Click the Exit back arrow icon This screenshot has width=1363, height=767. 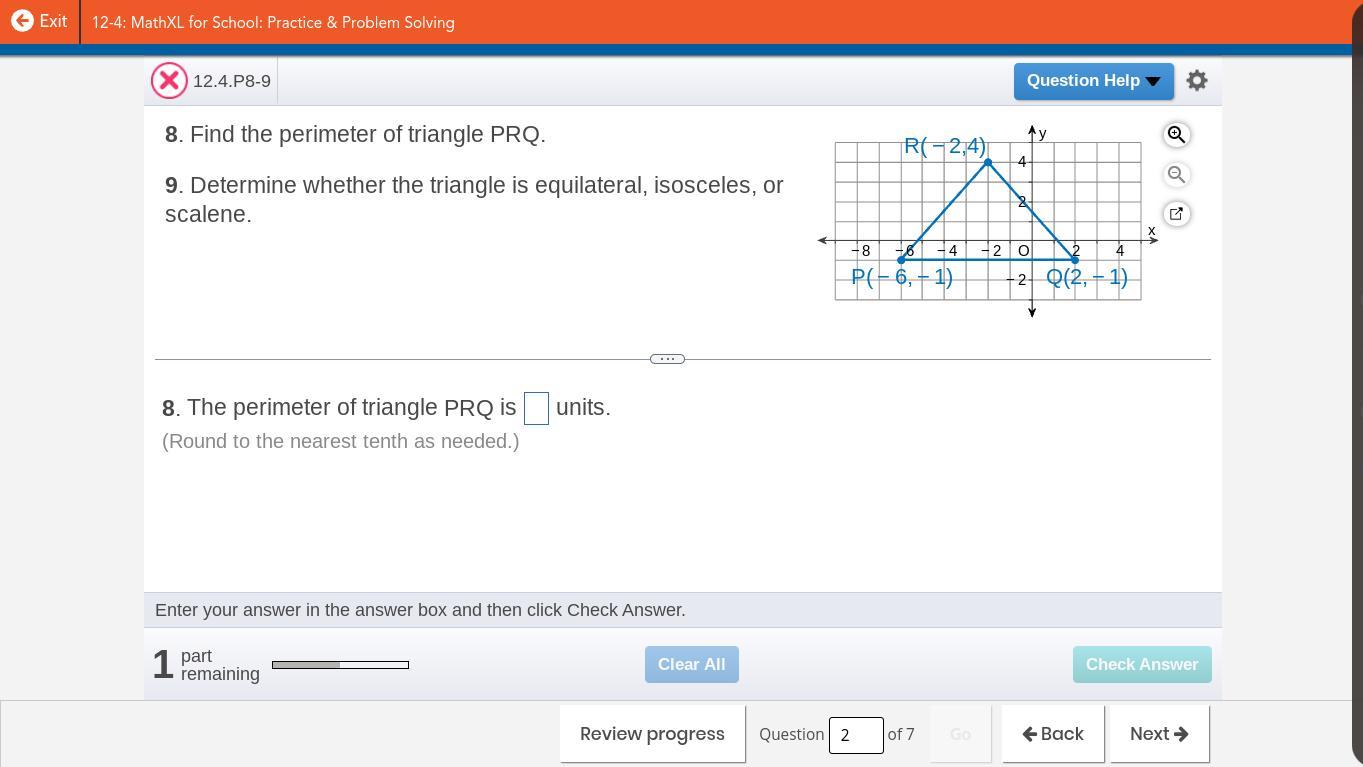click(x=22, y=21)
